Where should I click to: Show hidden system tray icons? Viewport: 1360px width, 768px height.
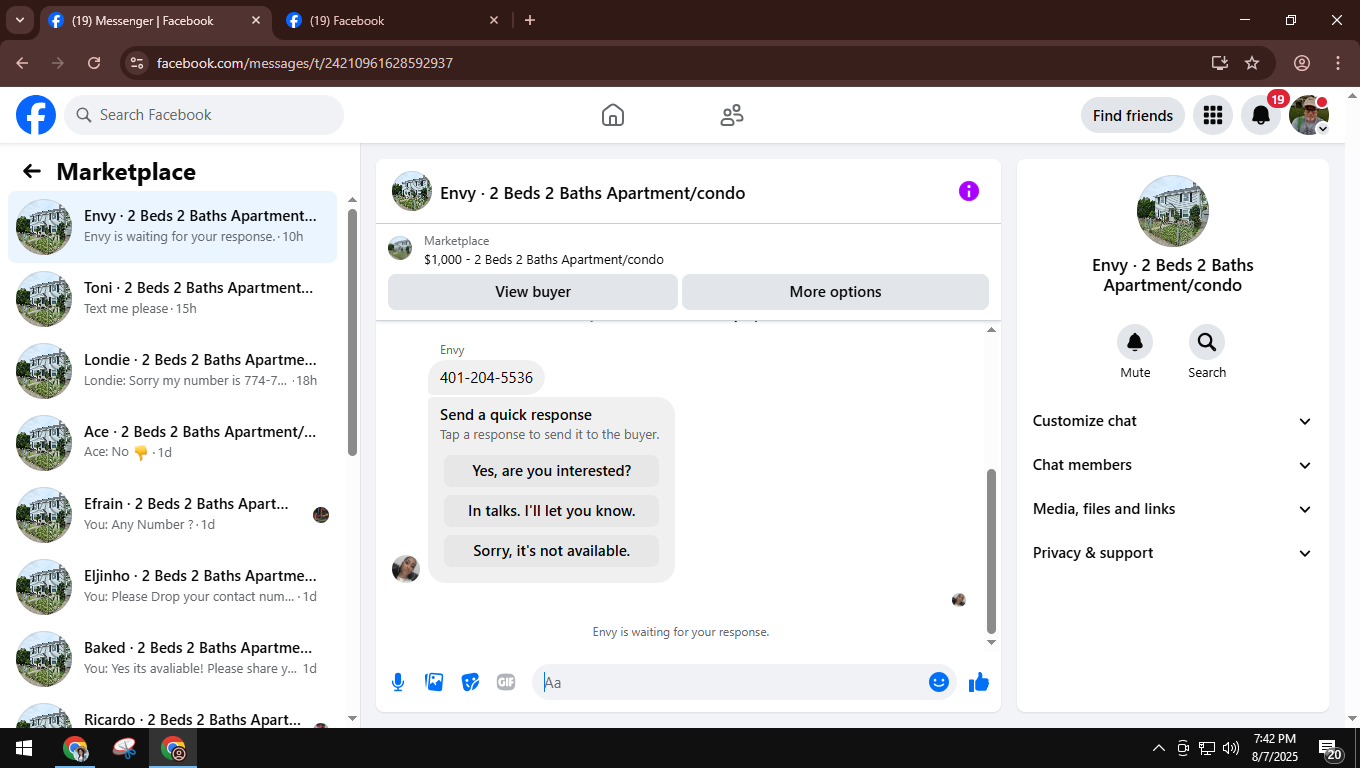pos(1159,748)
